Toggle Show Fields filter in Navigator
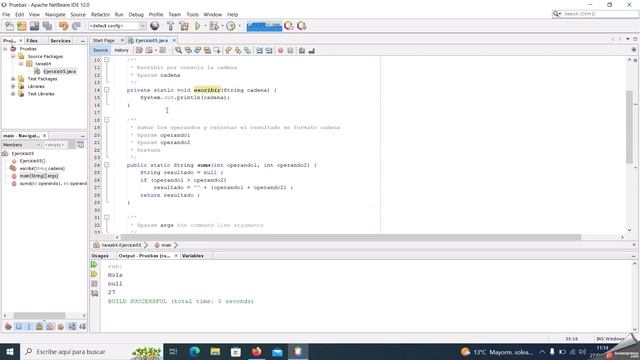The height and width of the screenshot is (360, 640). pyautogui.click(x=19, y=327)
